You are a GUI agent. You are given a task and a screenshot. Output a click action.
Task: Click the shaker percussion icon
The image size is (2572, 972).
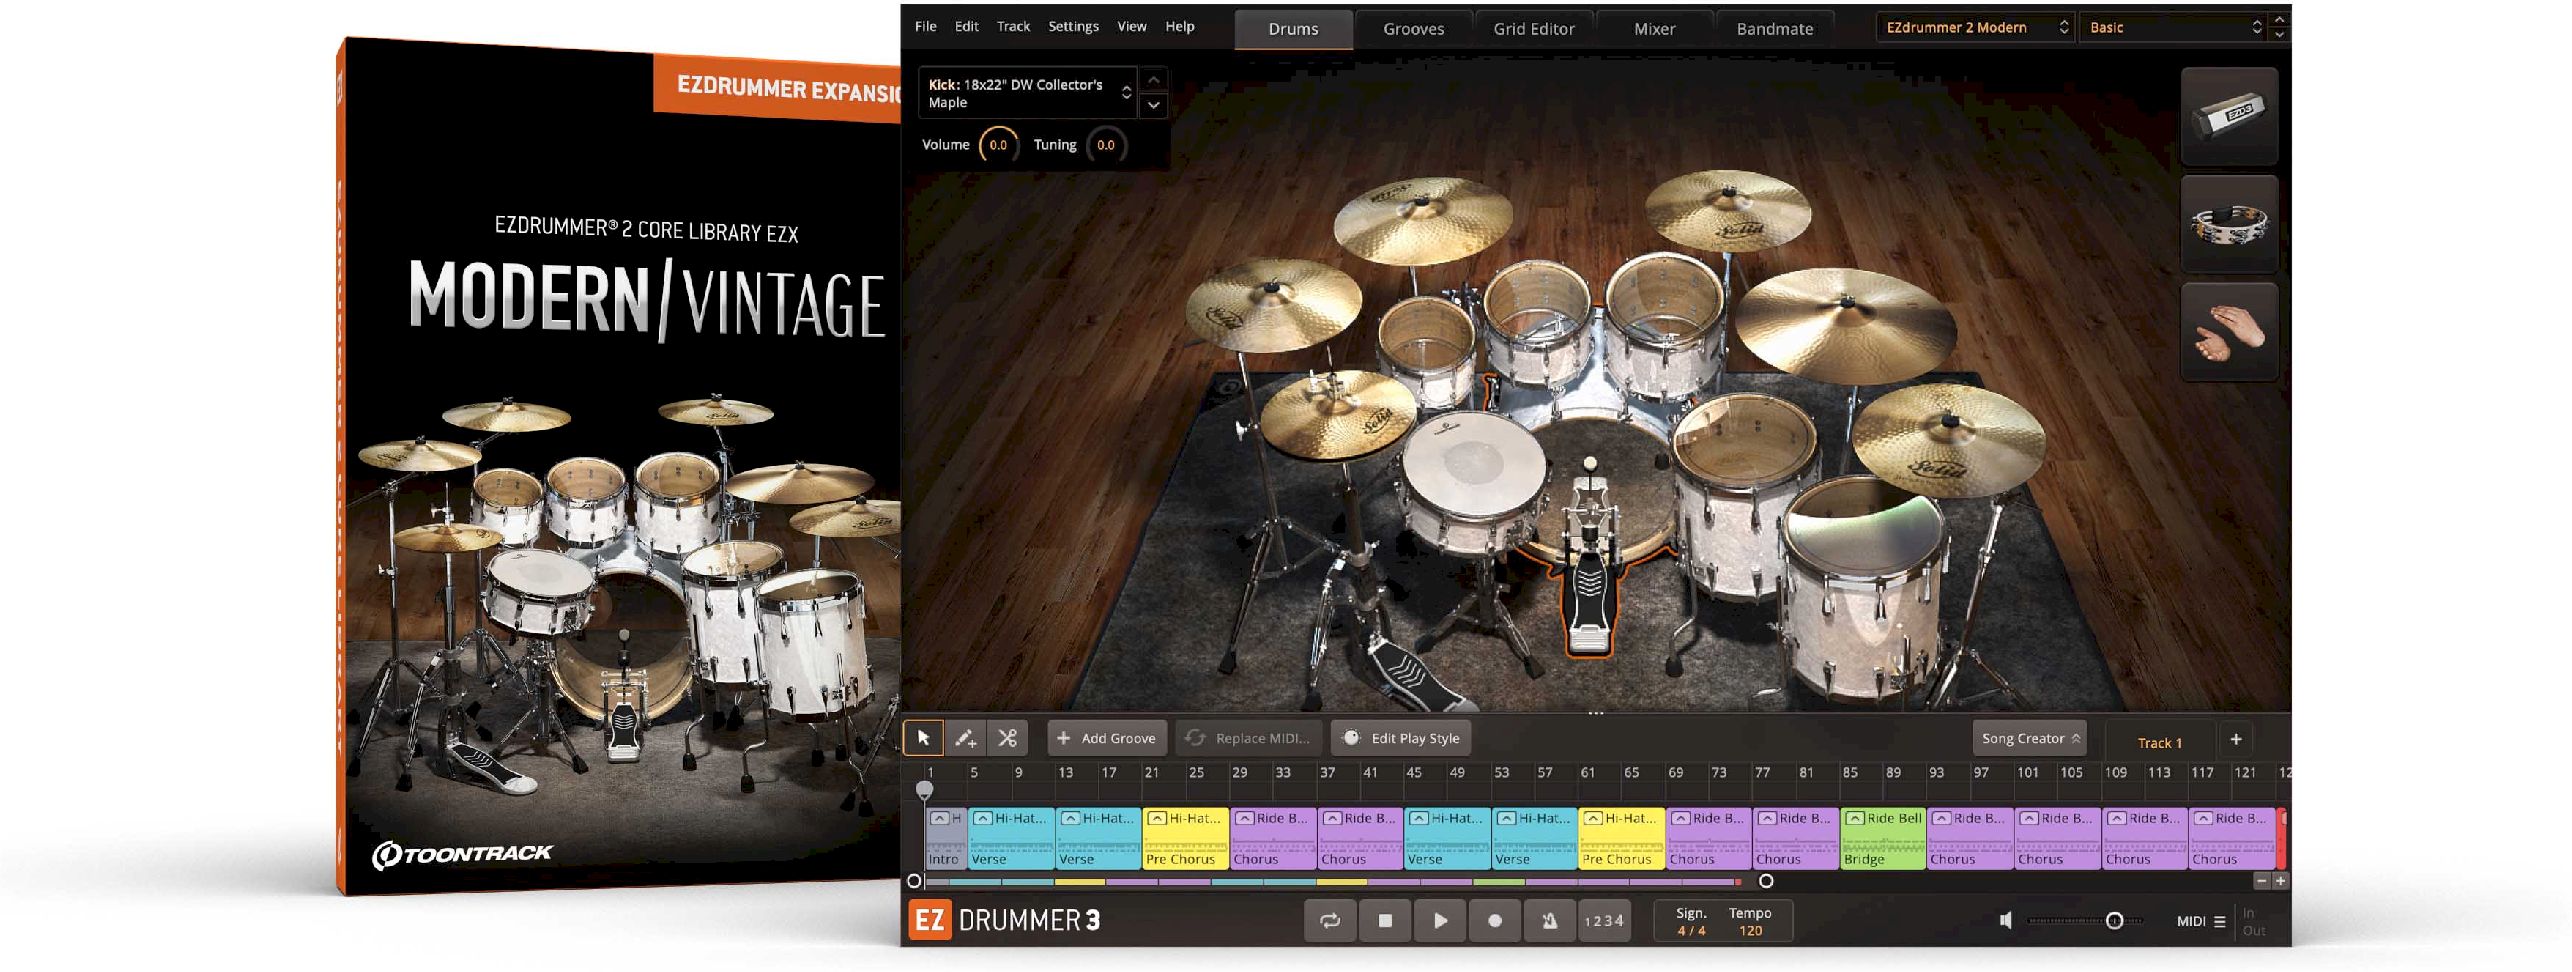[x=2228, y=116]
